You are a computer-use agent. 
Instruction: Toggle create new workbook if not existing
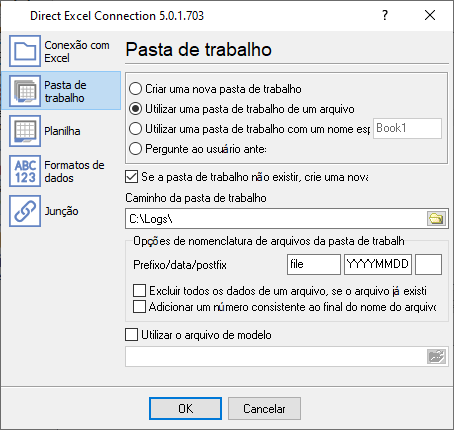(247, 177)
